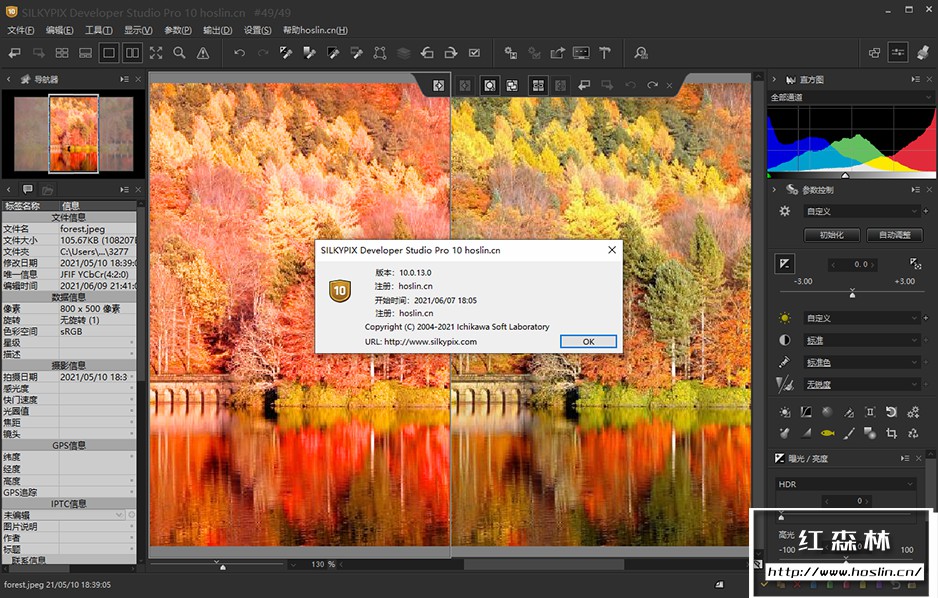Click the crop tool icon in parameter panel
Screen dimensions: 938x598
[891, 433]
